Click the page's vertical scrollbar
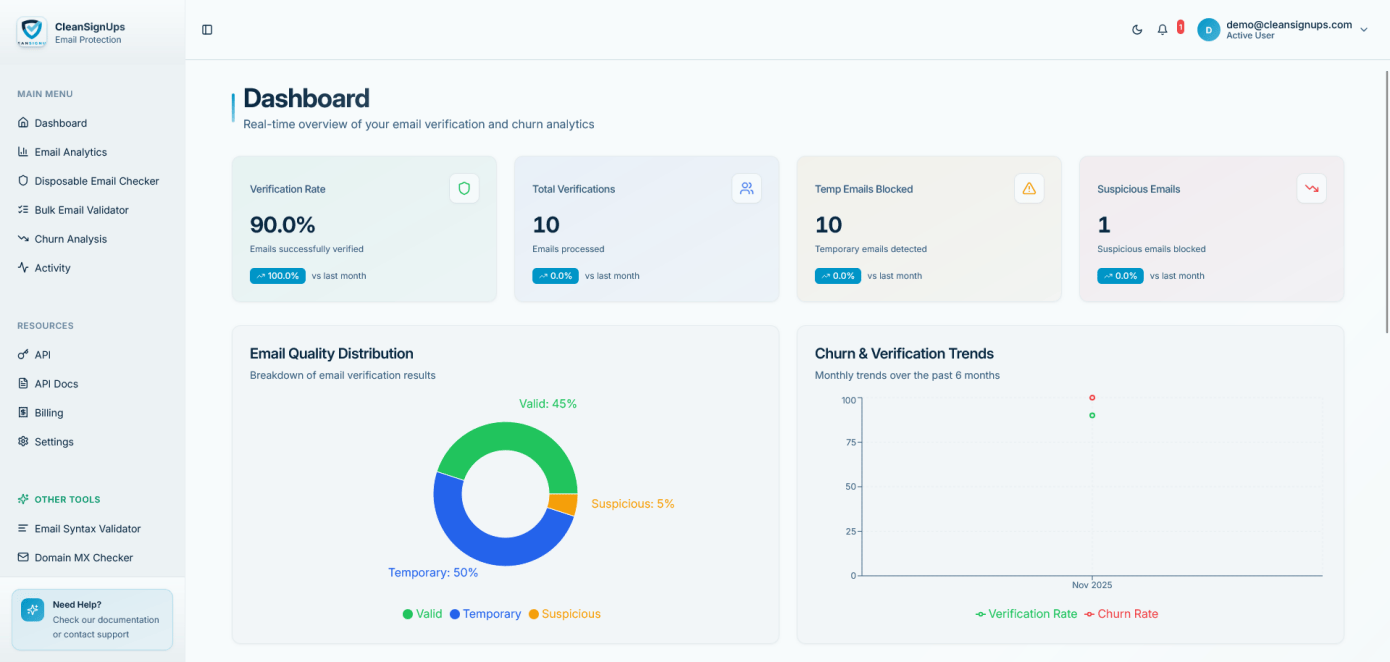Screen dimensions: 1390x662 click(x=1386, y=200)
